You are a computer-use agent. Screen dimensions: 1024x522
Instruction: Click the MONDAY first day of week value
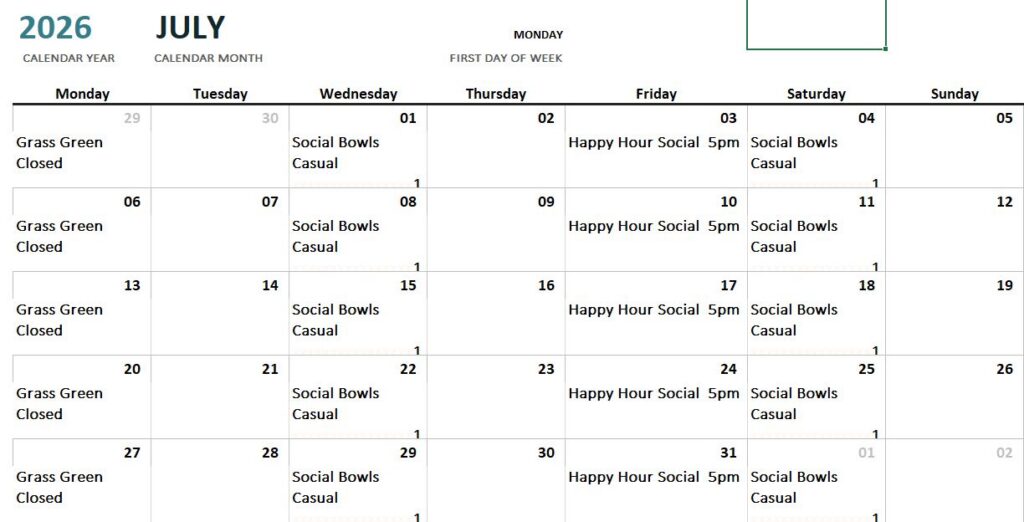[538, 35]
